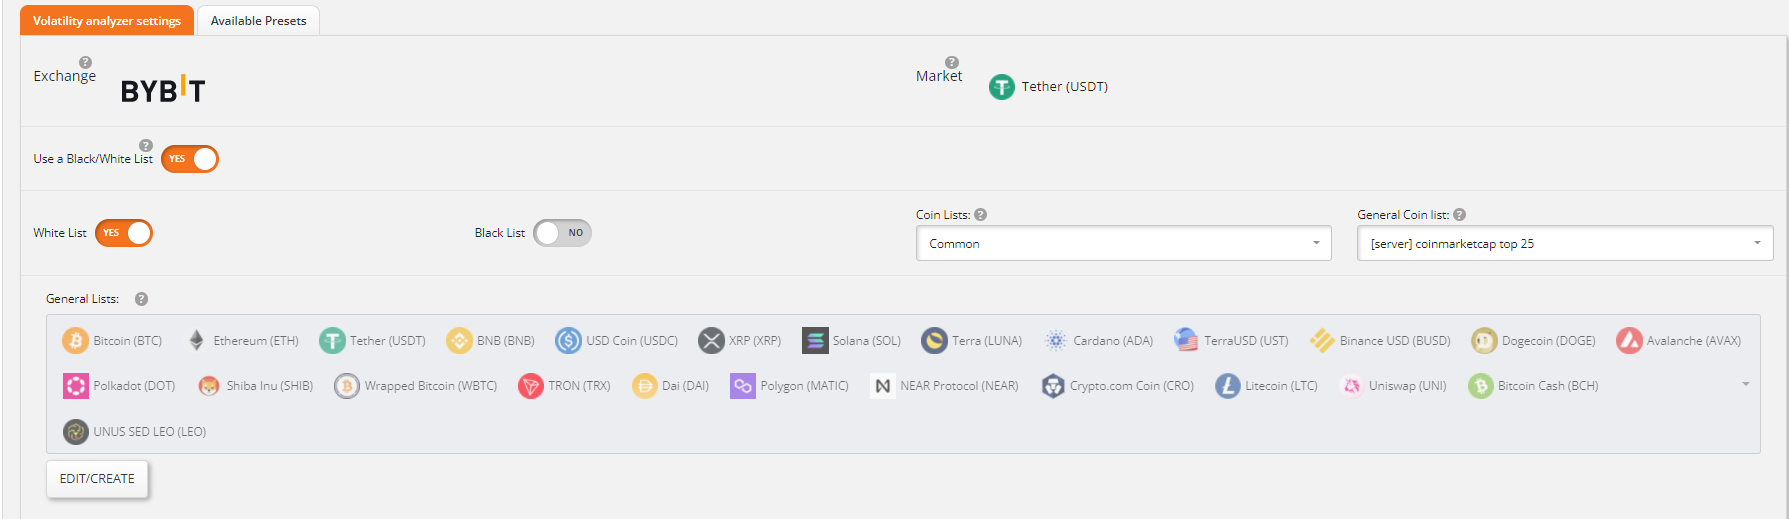This screenshot has width=1789, height=519.
Task: Expand the General Lists box arrow
Action: (x=1746, y=384)
